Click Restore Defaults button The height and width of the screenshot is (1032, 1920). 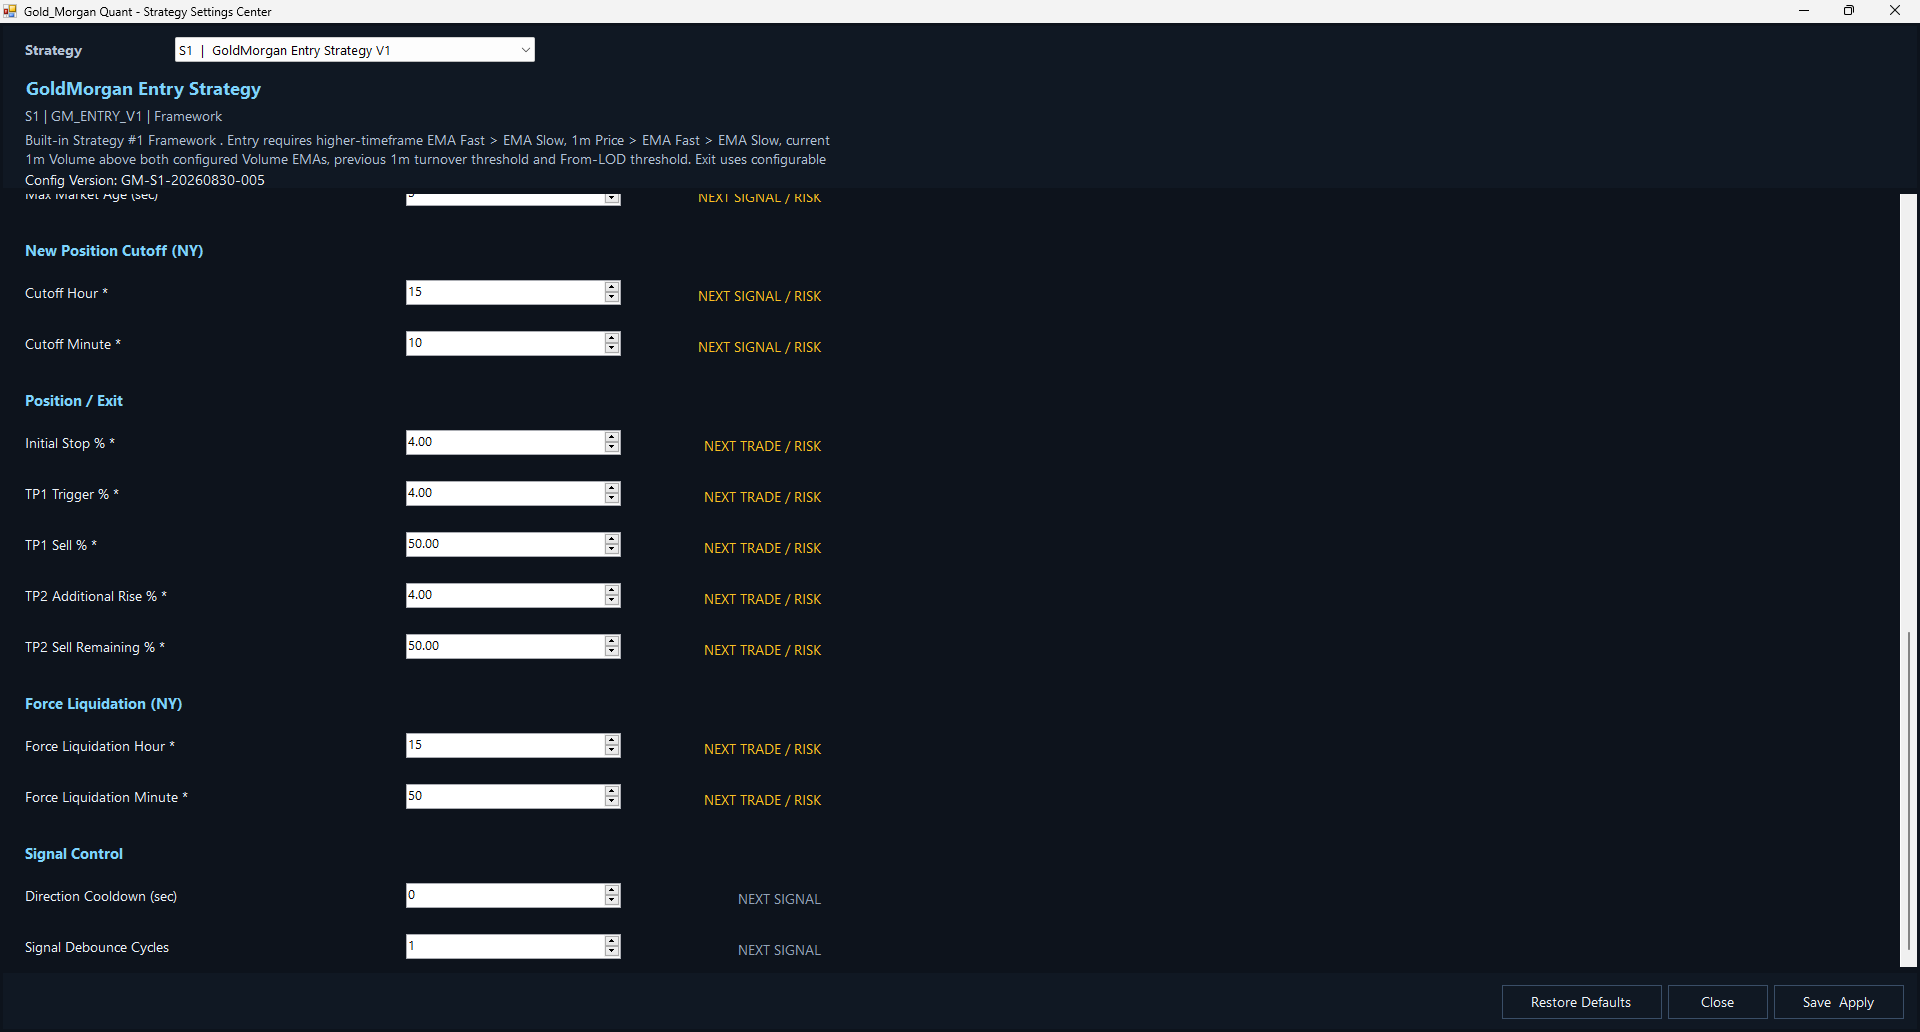click(x=1581, y=1002)
